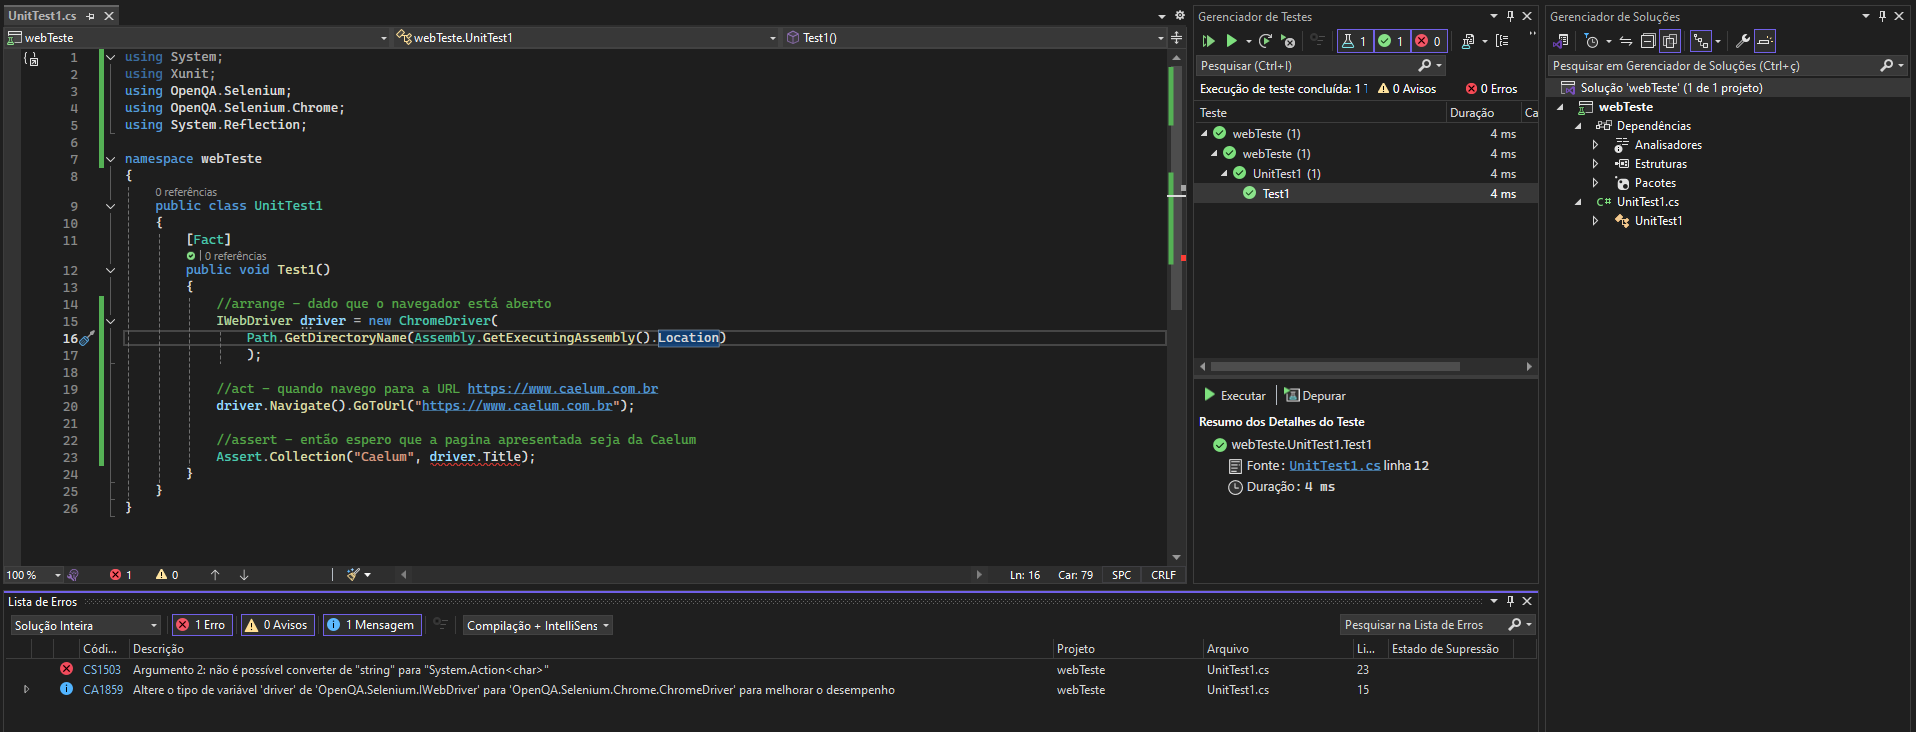Run all tests in view in Test Explorer
This screenshot has width=1916, height=732.
[1208, 41]
